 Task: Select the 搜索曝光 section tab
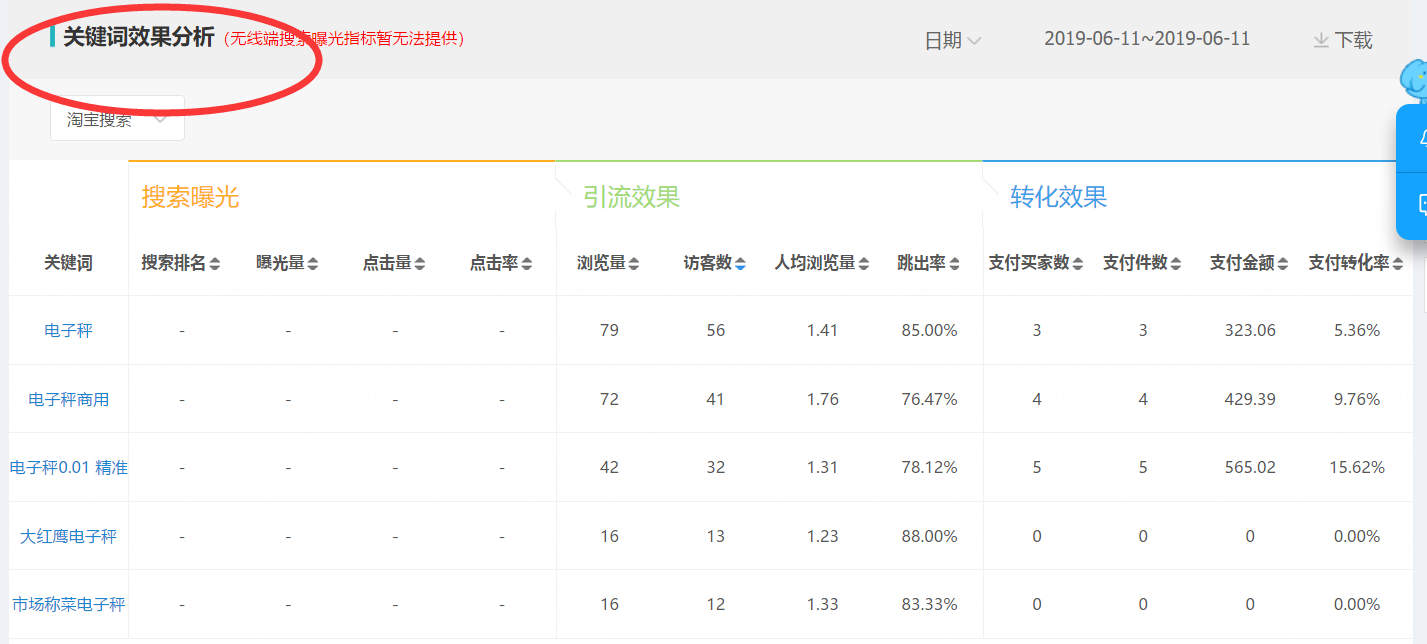190,197
